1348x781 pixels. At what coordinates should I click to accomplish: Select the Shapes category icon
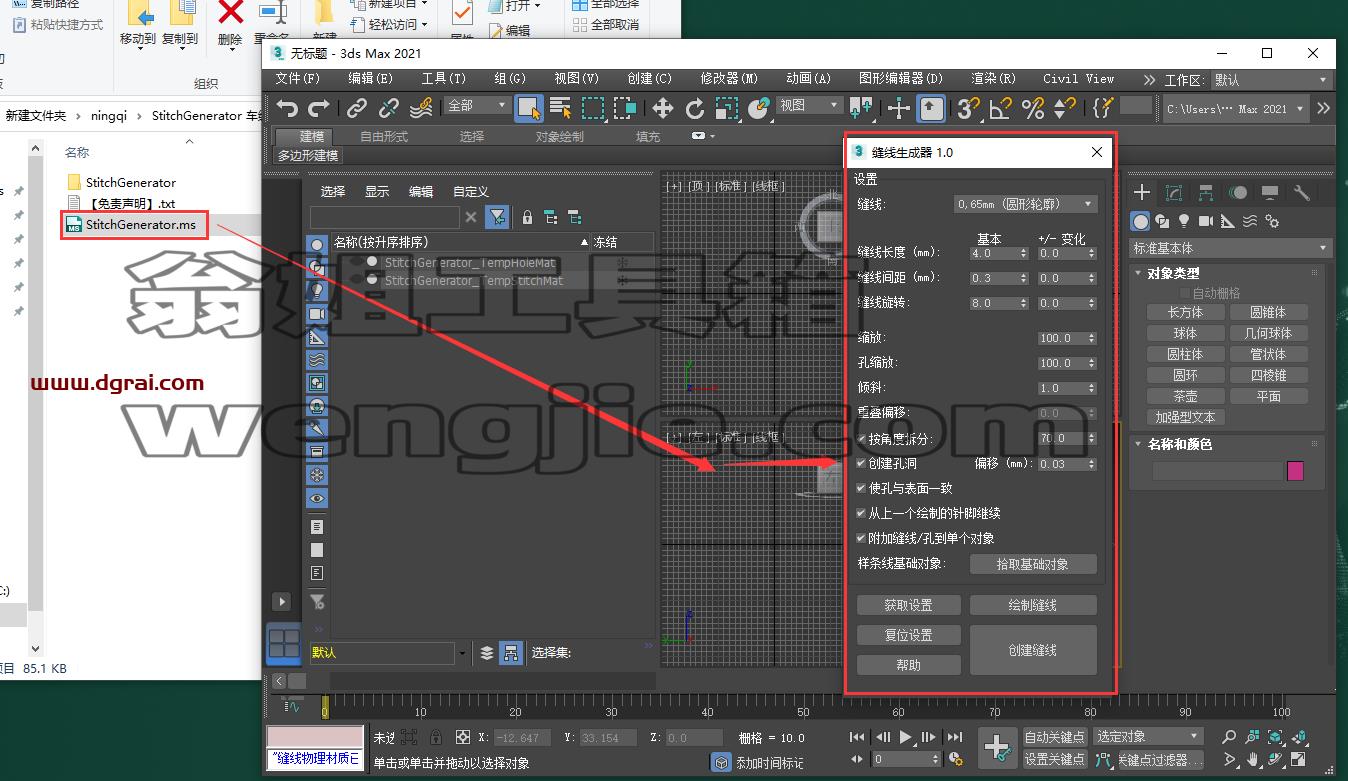click(1162, 221)
